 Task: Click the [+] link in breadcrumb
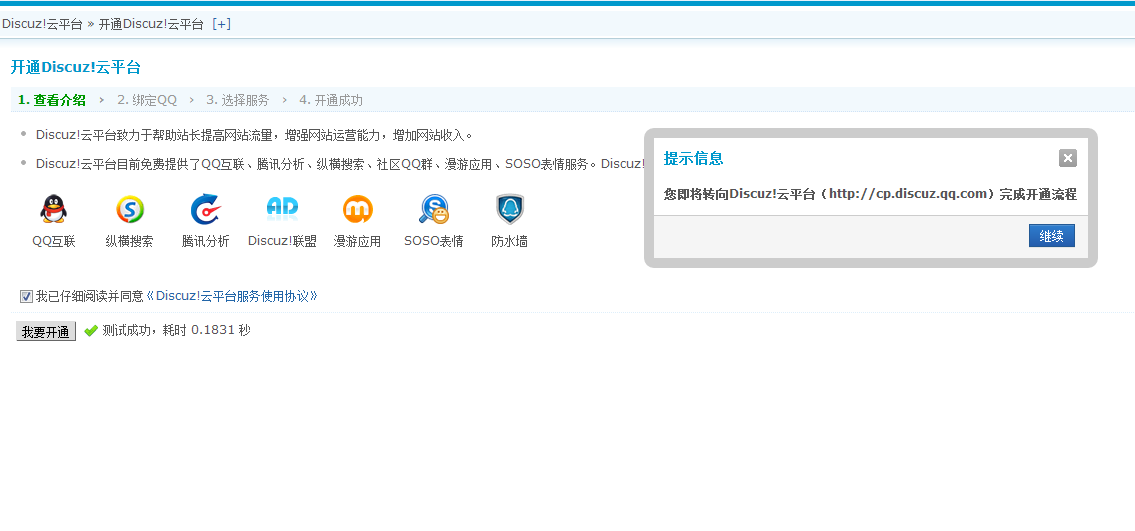point(221,24)
